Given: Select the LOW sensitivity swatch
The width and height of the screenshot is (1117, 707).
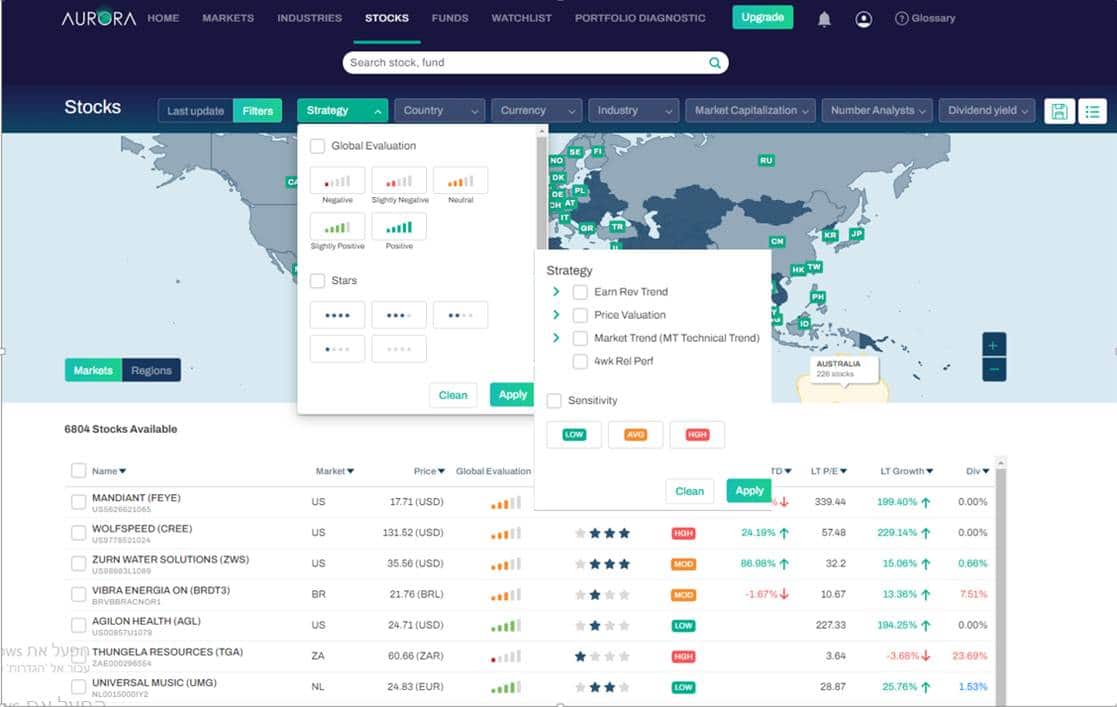Looking at the screenshot, I should 574,435.
